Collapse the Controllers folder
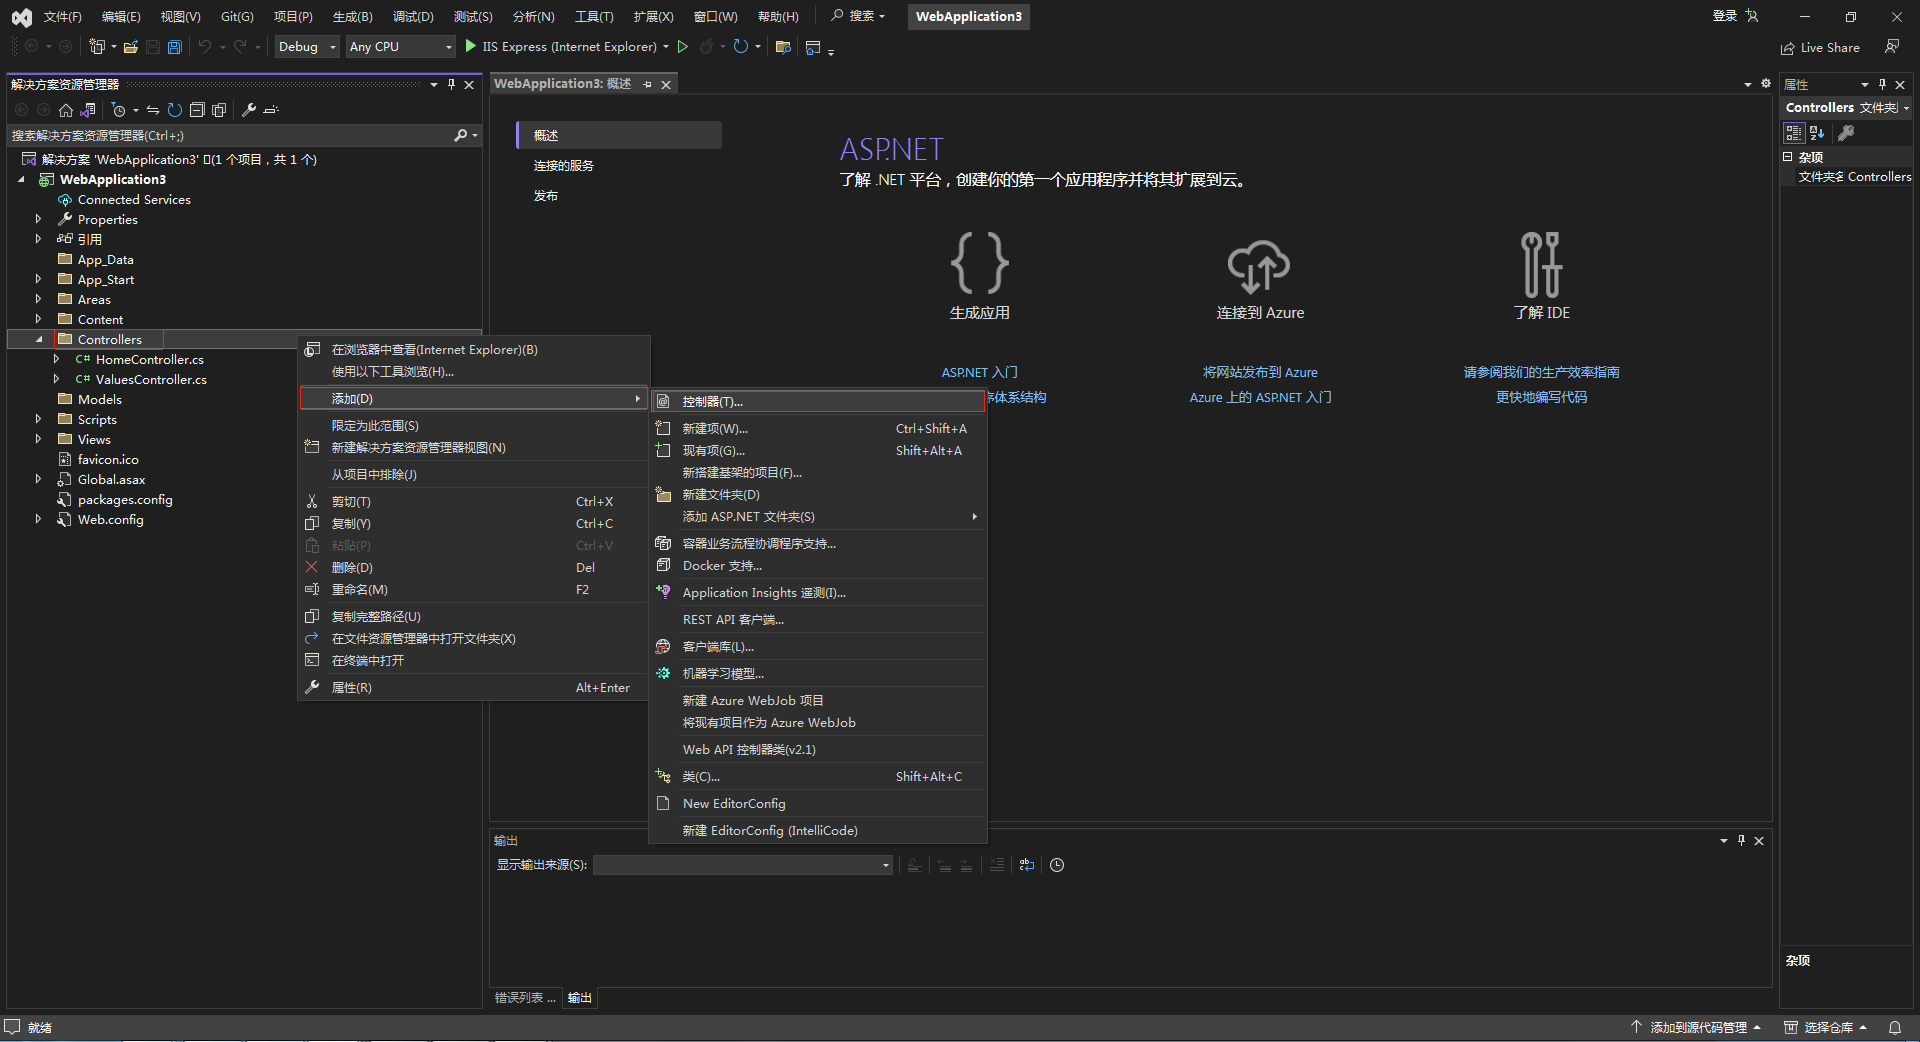Image resolution: width=1920 pixels, height=1042 pixels. pyautogui.click(x=38, y=339)
